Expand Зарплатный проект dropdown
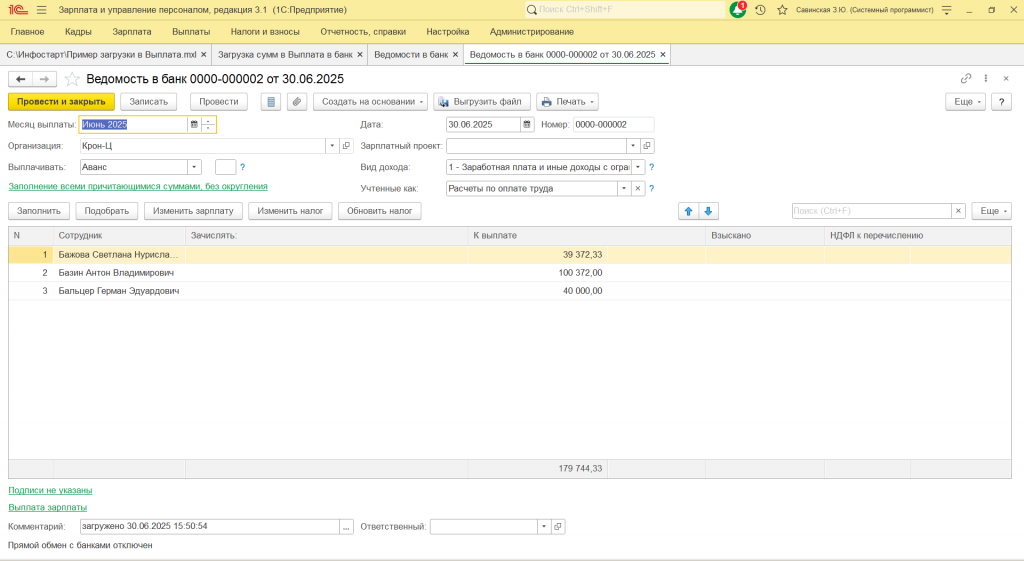The image size is (1024, 561). tap(633, 146)
